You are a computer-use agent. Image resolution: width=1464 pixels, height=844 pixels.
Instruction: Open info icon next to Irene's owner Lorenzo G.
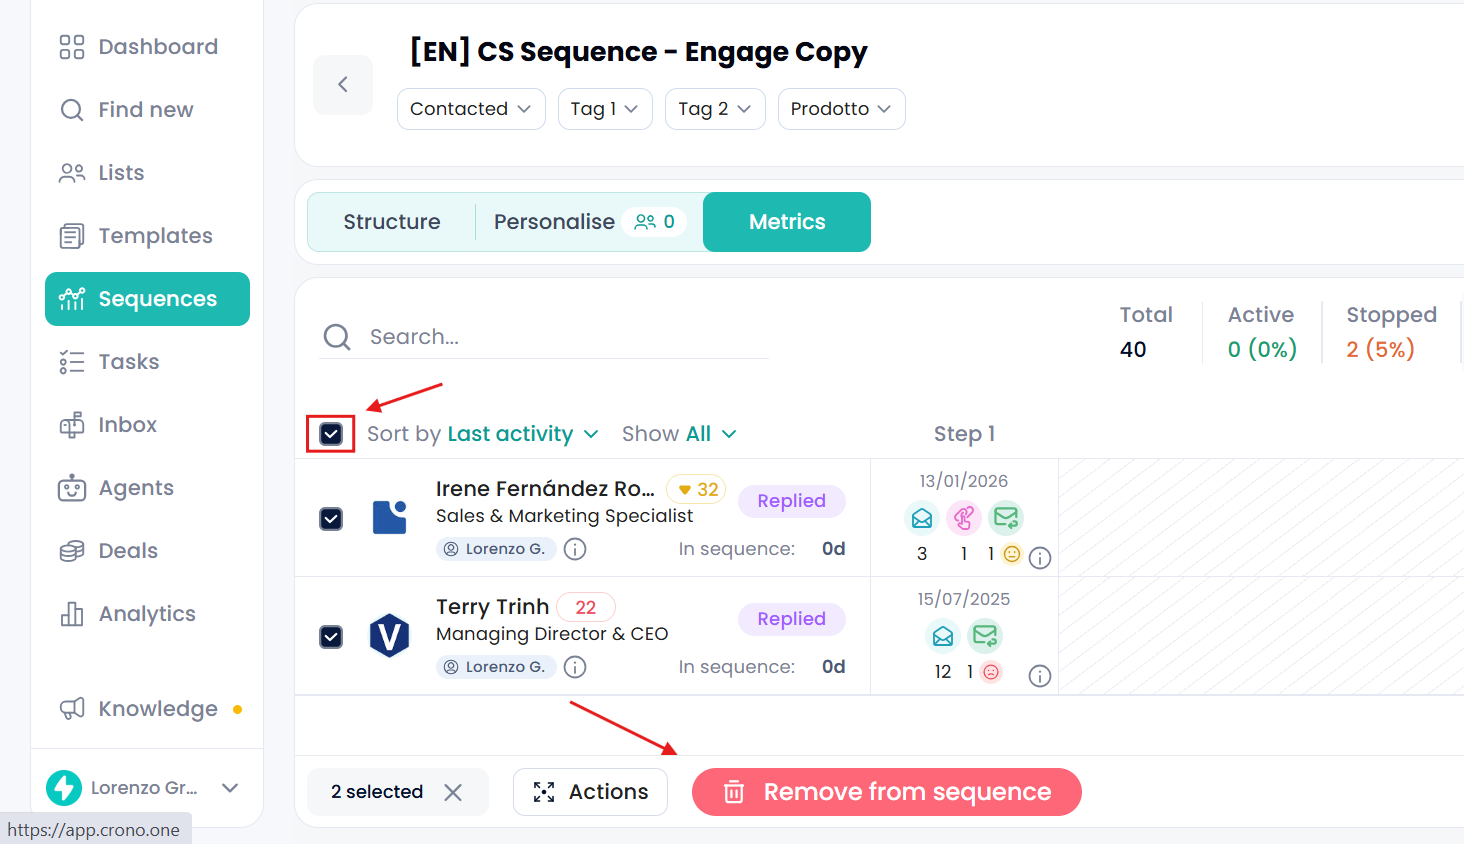tap(575, 549)
